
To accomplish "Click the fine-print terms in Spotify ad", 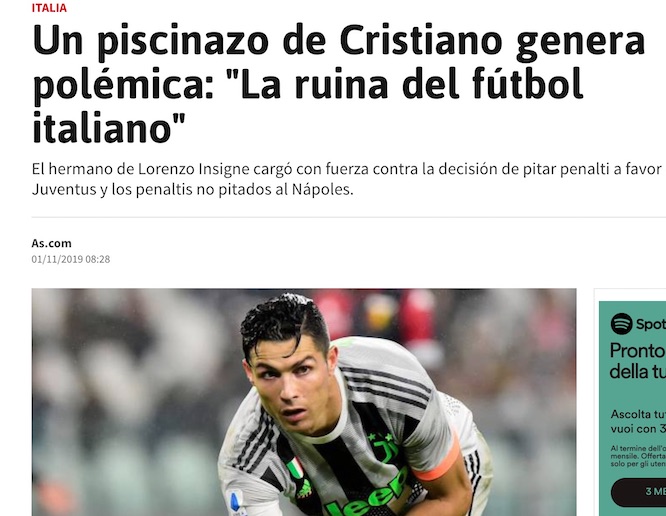I will (x=638, y=456).
